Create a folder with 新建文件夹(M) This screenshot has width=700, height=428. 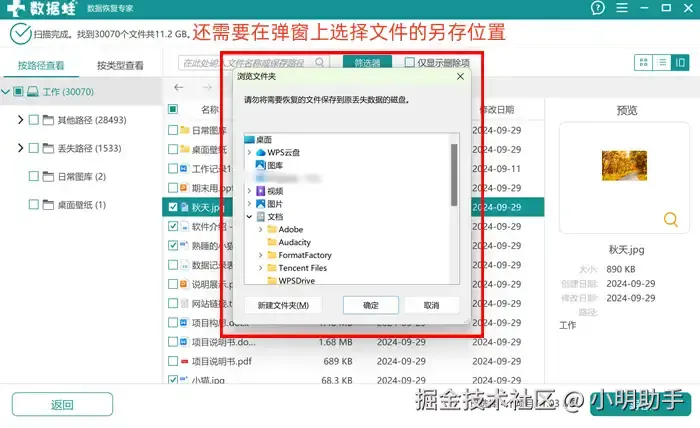[x=283, y=305]
